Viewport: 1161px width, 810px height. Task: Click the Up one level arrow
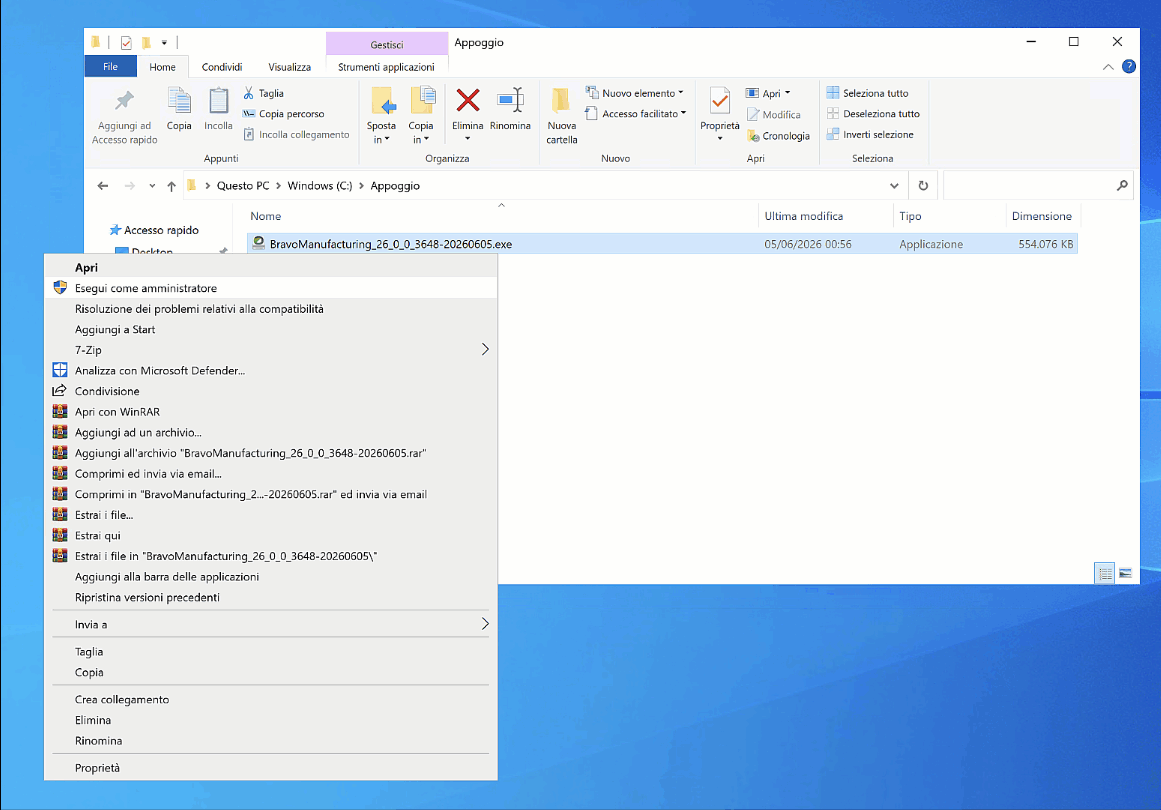pos(172,186)
